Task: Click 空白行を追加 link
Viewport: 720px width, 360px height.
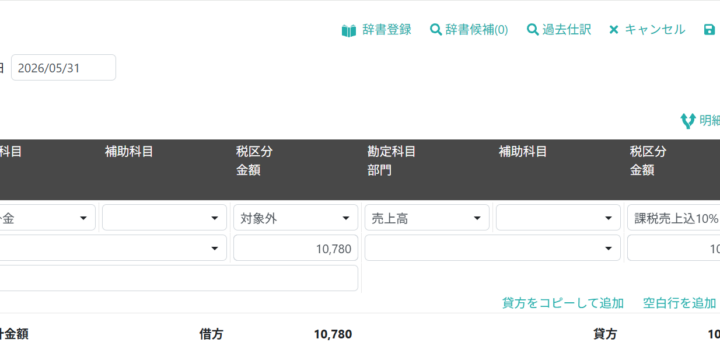Action: pos(679,303)
